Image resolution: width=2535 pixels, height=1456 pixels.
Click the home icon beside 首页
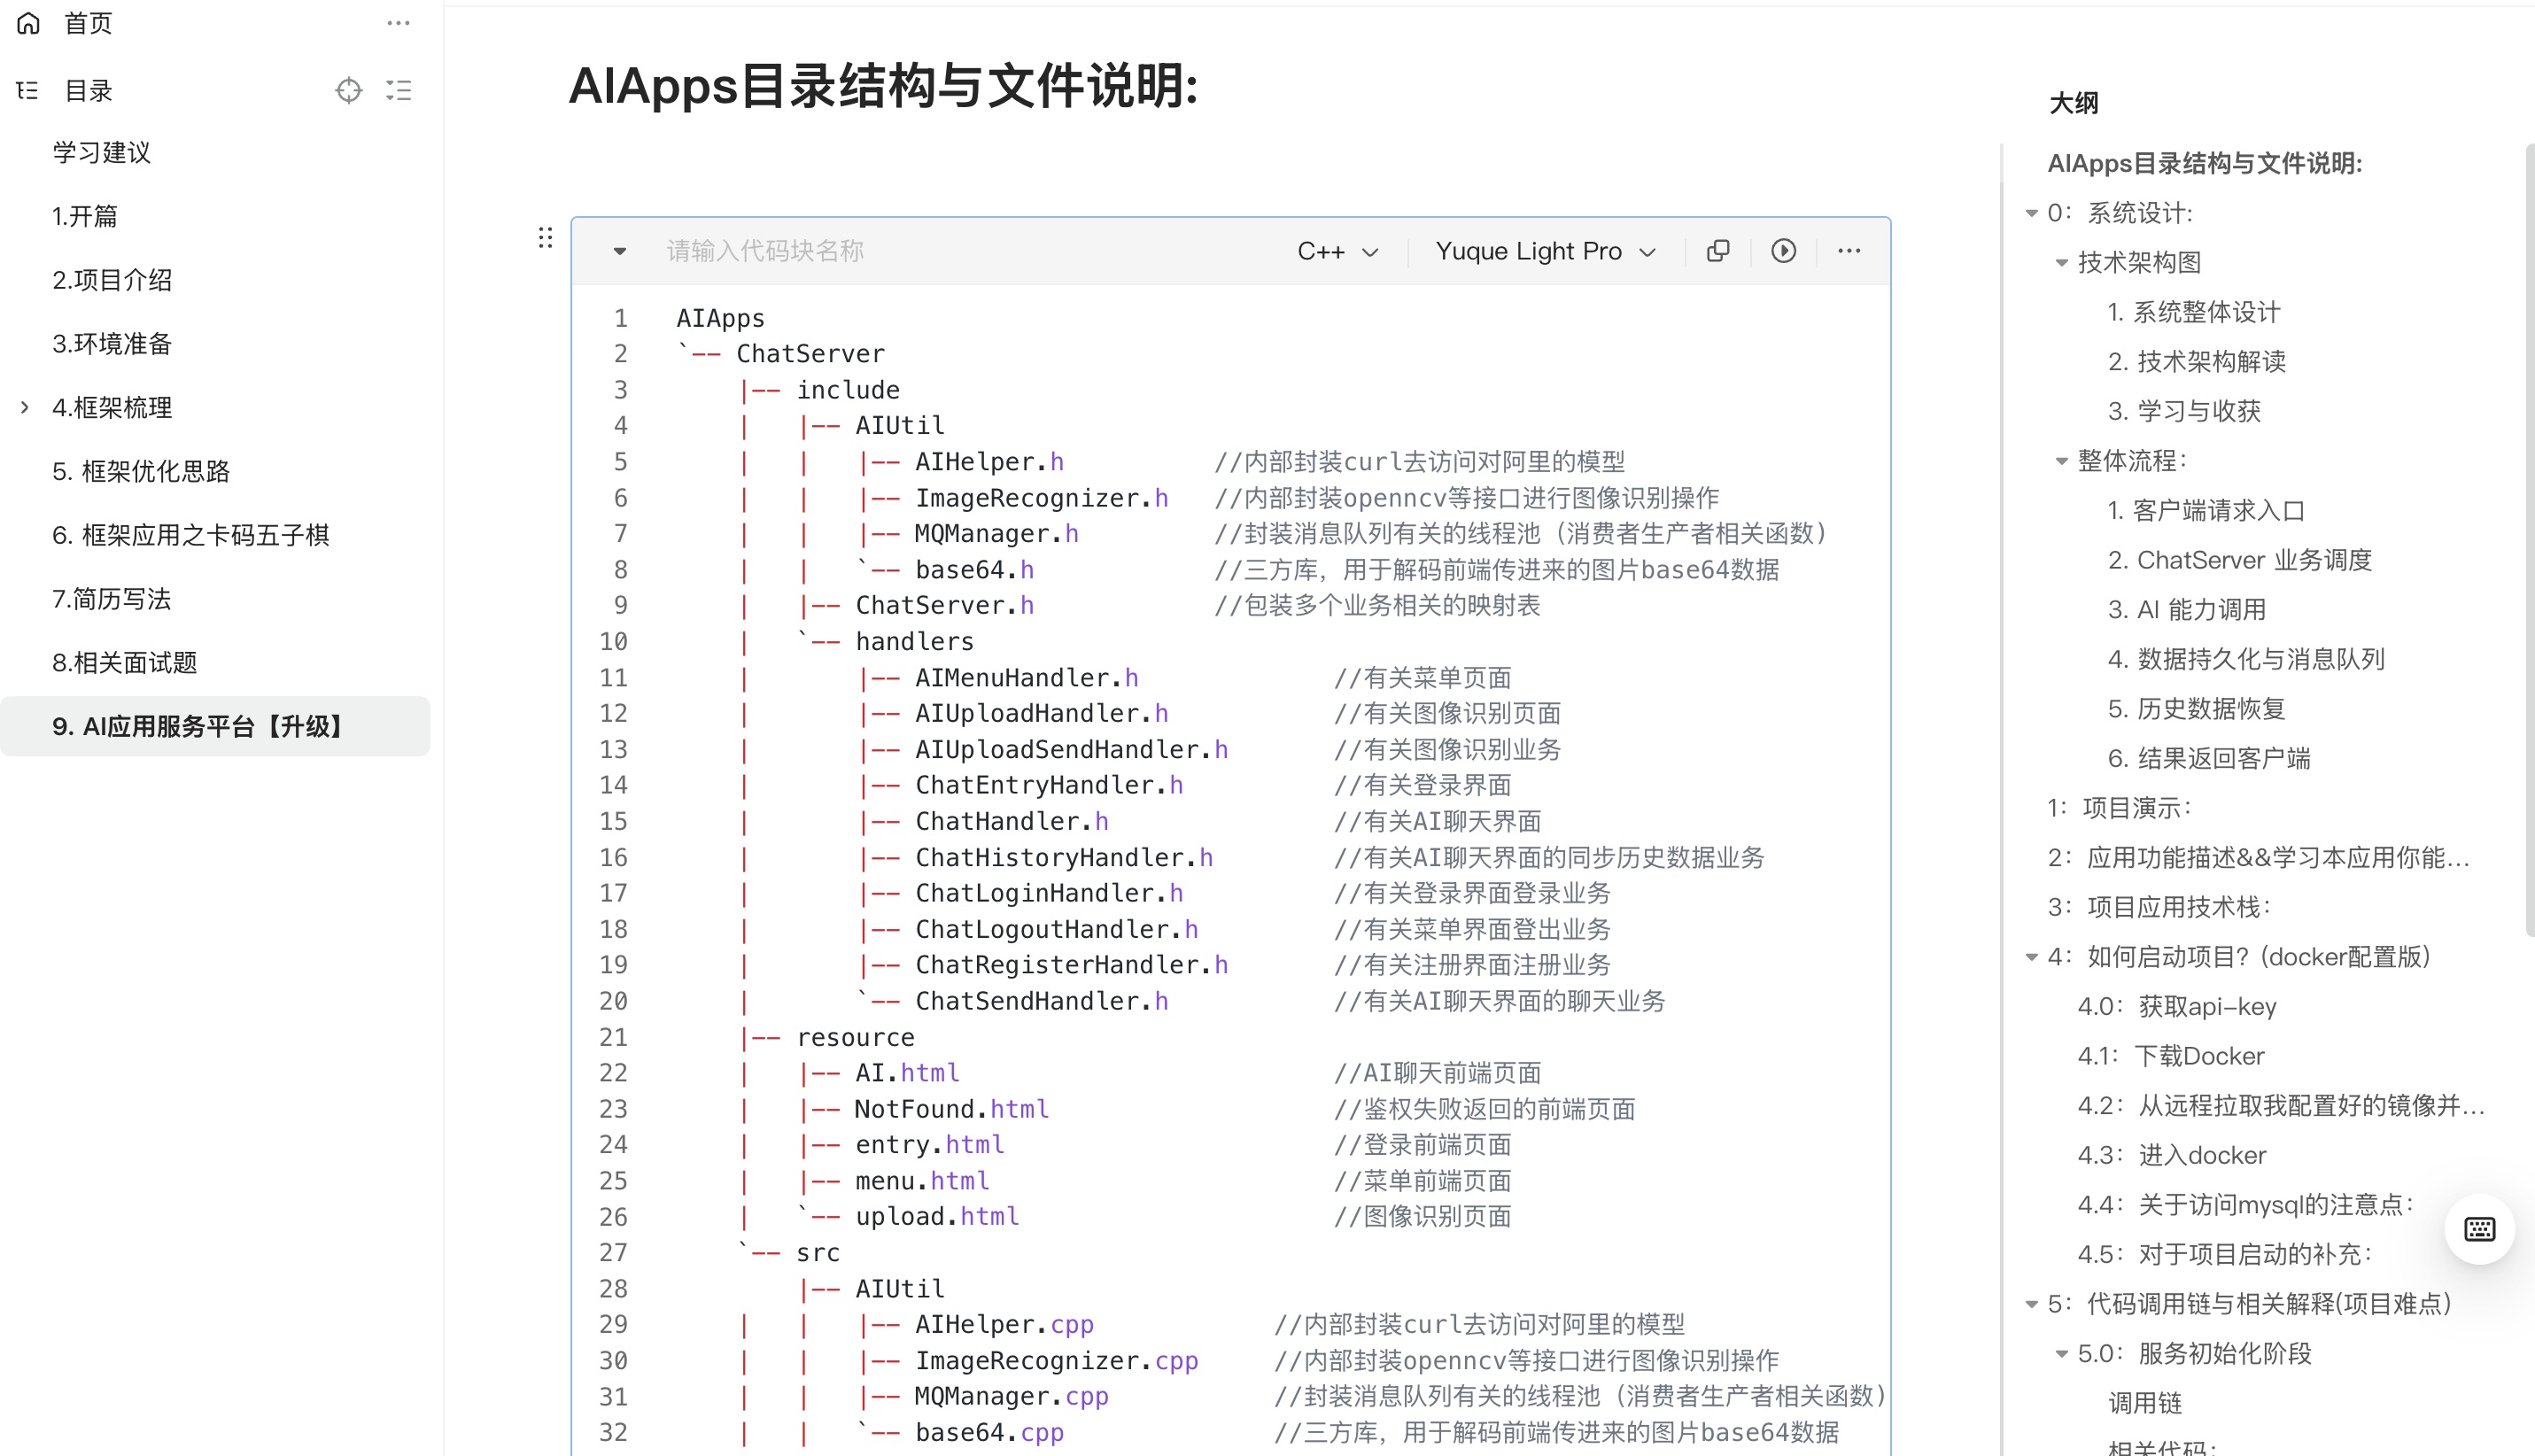click(x=29, y=23)
